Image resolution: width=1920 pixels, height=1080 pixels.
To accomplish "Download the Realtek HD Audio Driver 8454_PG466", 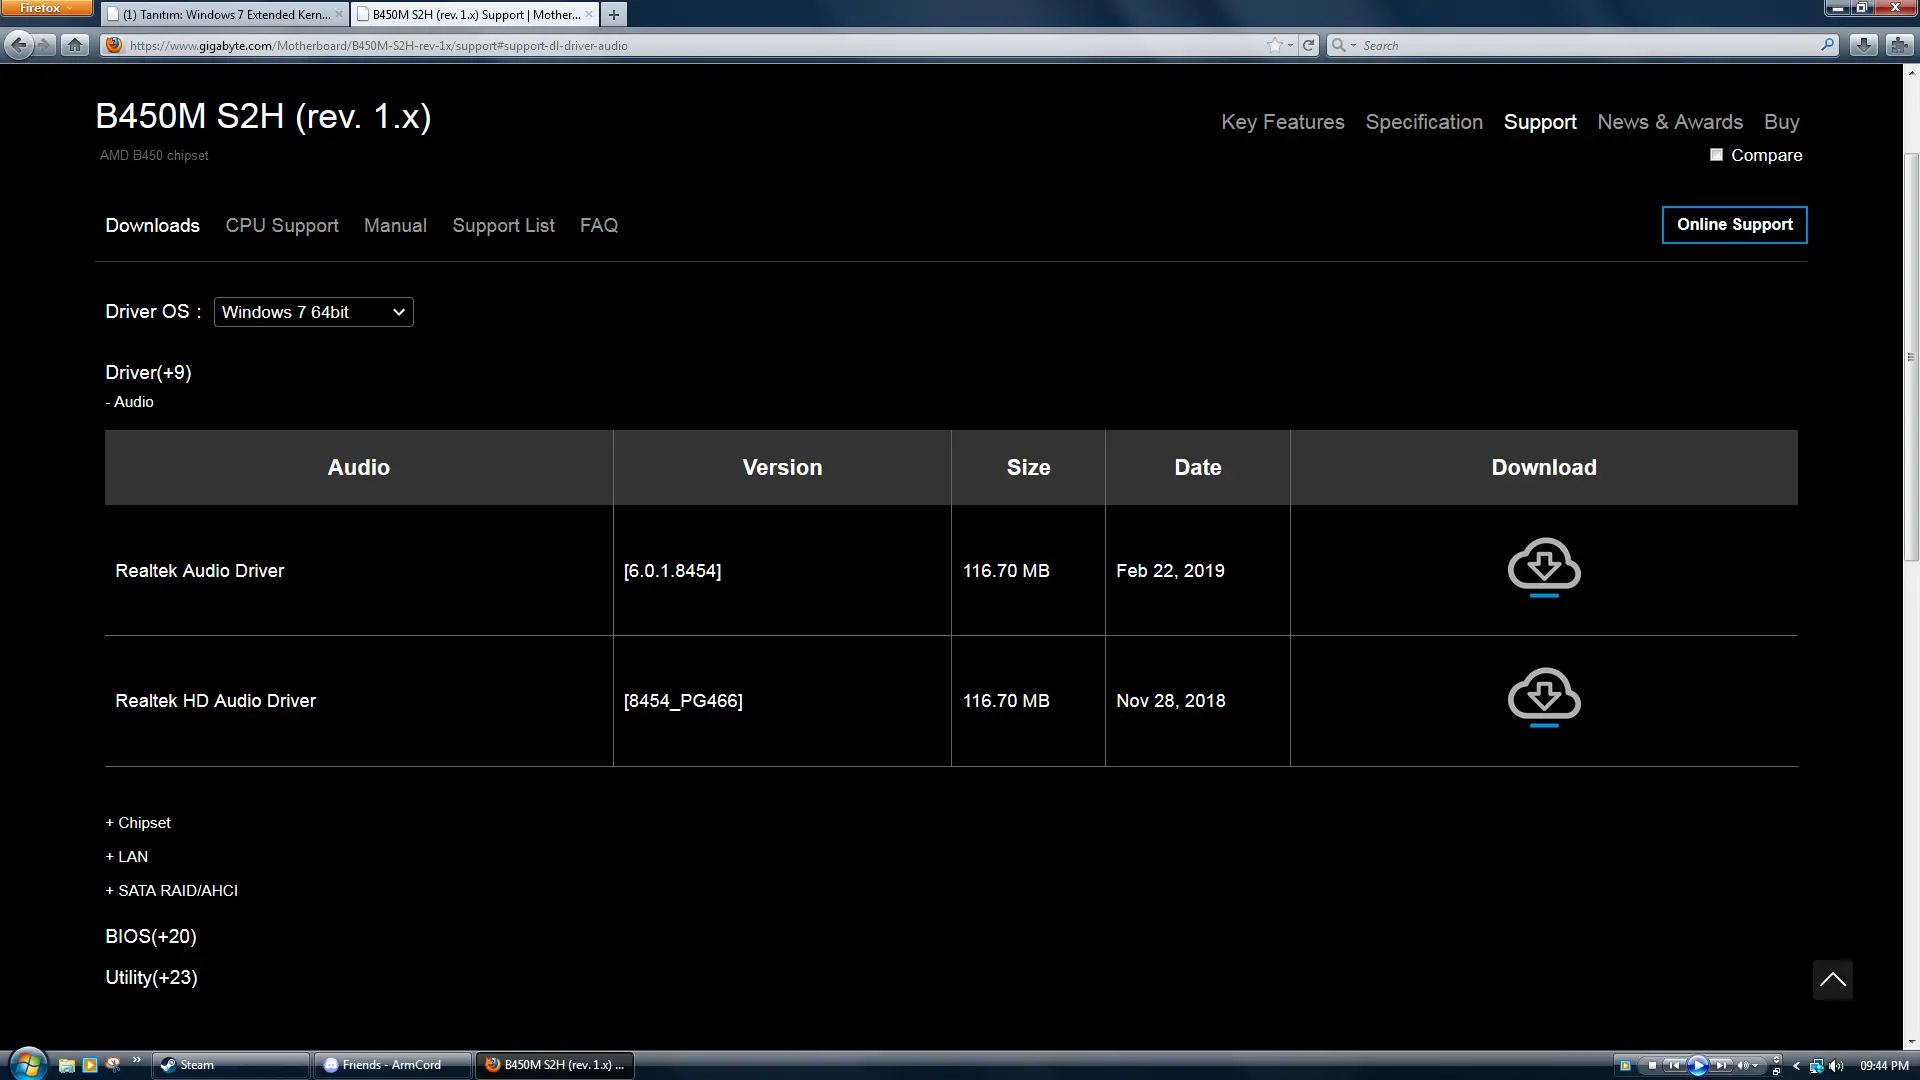I will (x=1544, y=697).
